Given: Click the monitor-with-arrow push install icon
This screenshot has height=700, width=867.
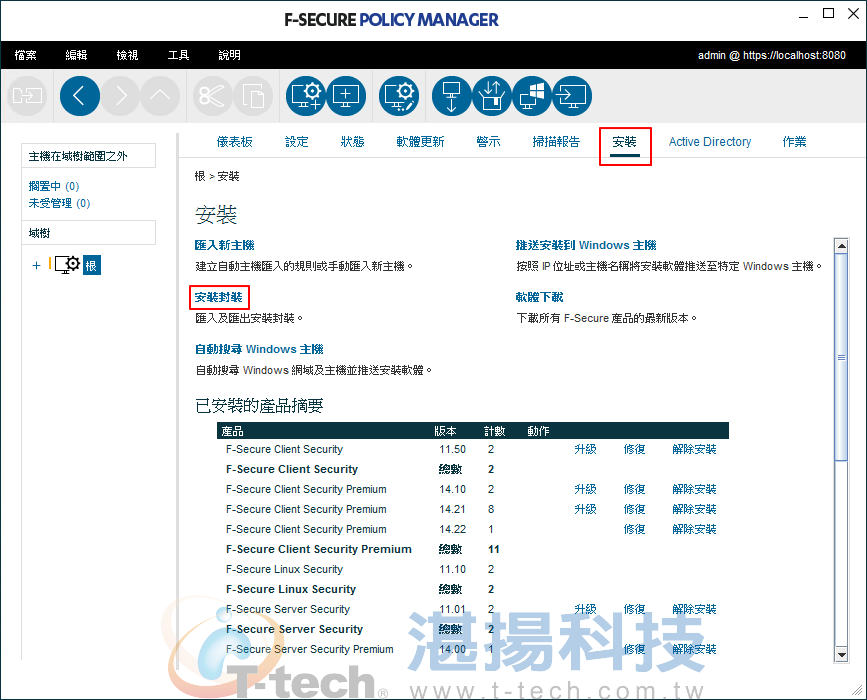Looking at the screenshot, I should point(572,96).
